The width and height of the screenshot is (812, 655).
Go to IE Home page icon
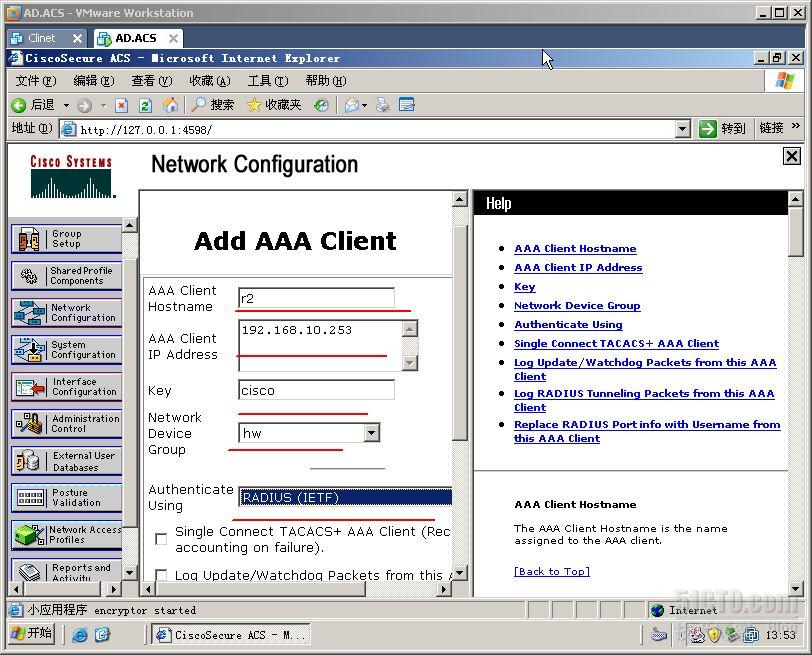(x=170, y=105)
